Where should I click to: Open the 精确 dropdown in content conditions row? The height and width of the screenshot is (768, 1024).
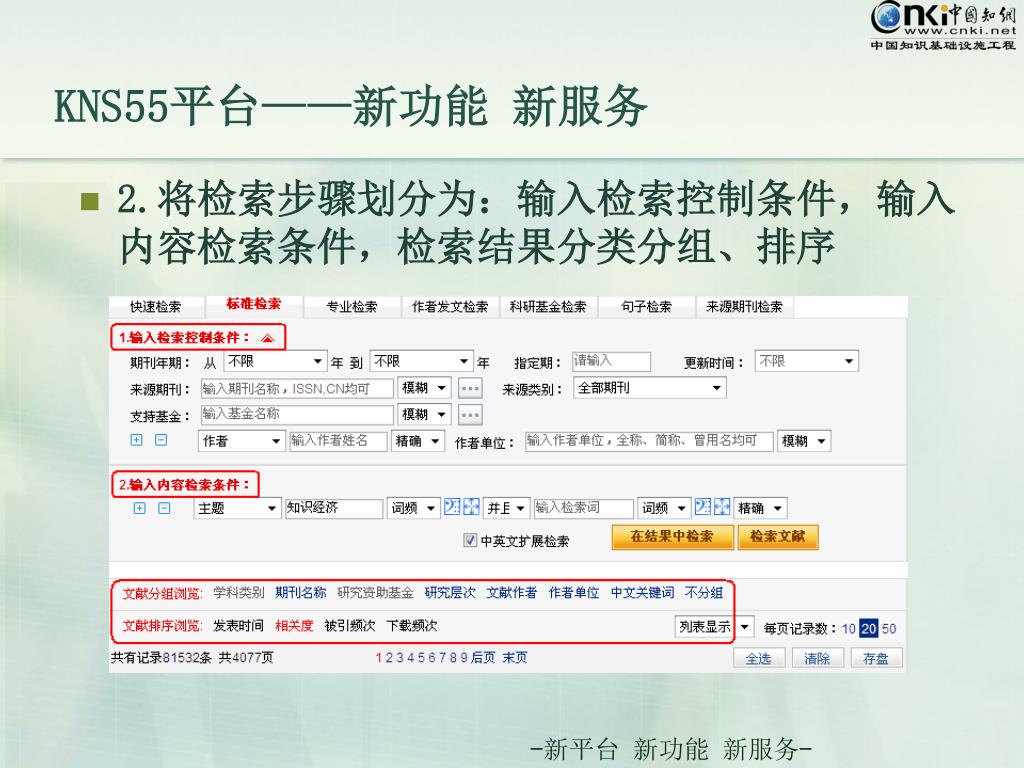(x=760, y=508)
